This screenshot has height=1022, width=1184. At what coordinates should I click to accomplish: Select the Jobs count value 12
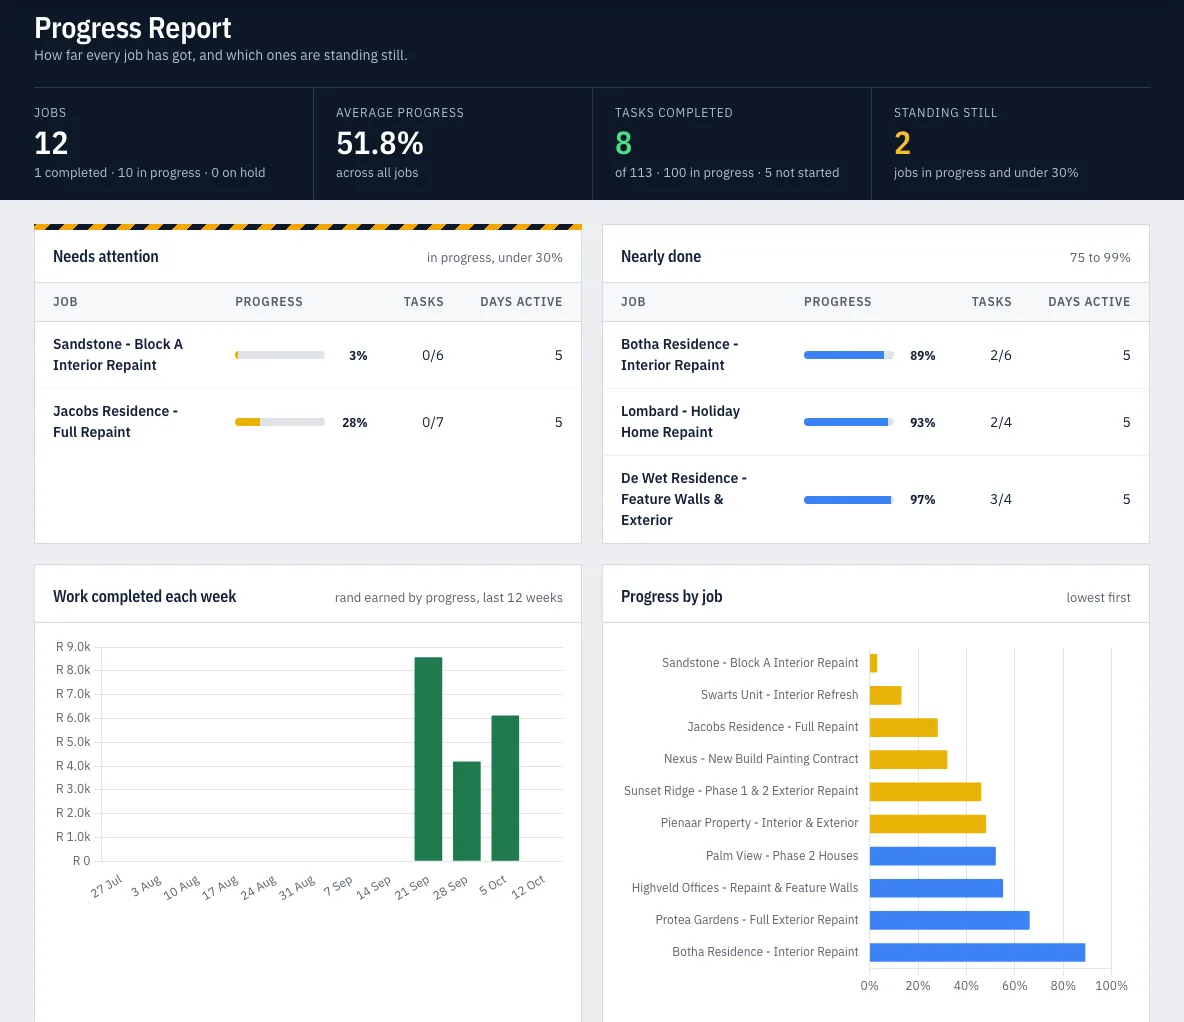[51, 144]
